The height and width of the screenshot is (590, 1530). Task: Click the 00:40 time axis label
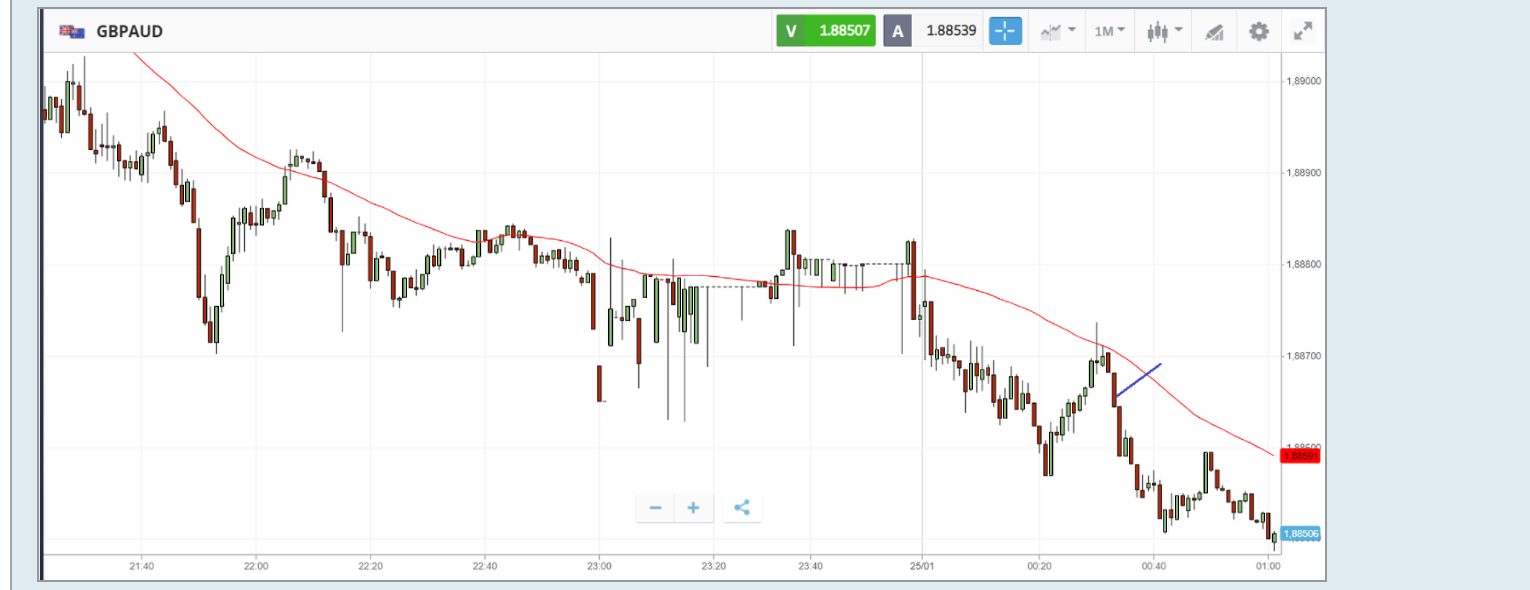[x=1154, y=565]
